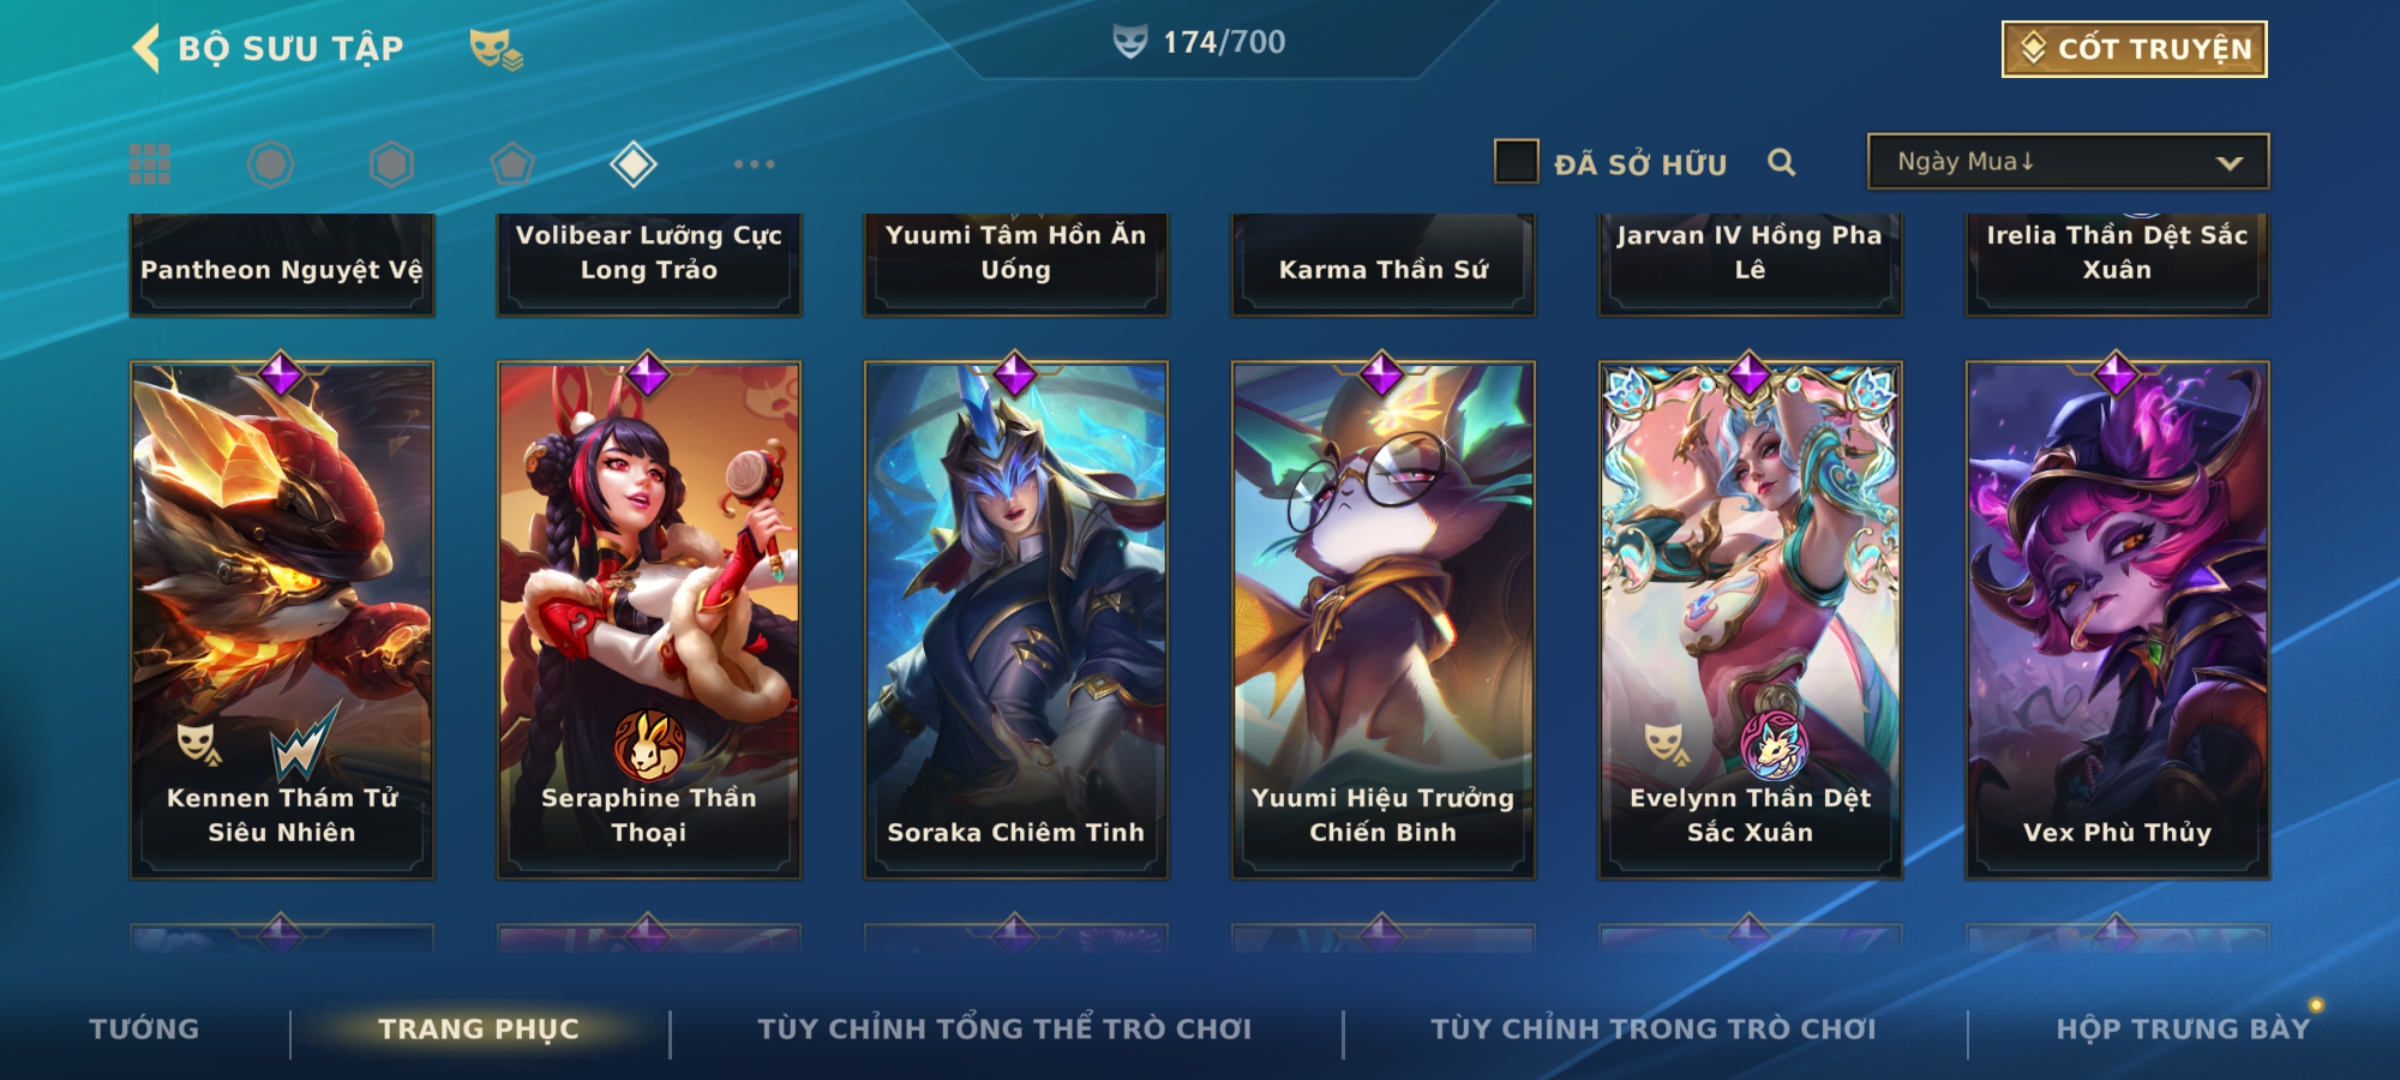Image resolution: width=2400 pixels, height=1080 pixels.
Task: Open the mask collection icon near title
Action: coord(496,49)
